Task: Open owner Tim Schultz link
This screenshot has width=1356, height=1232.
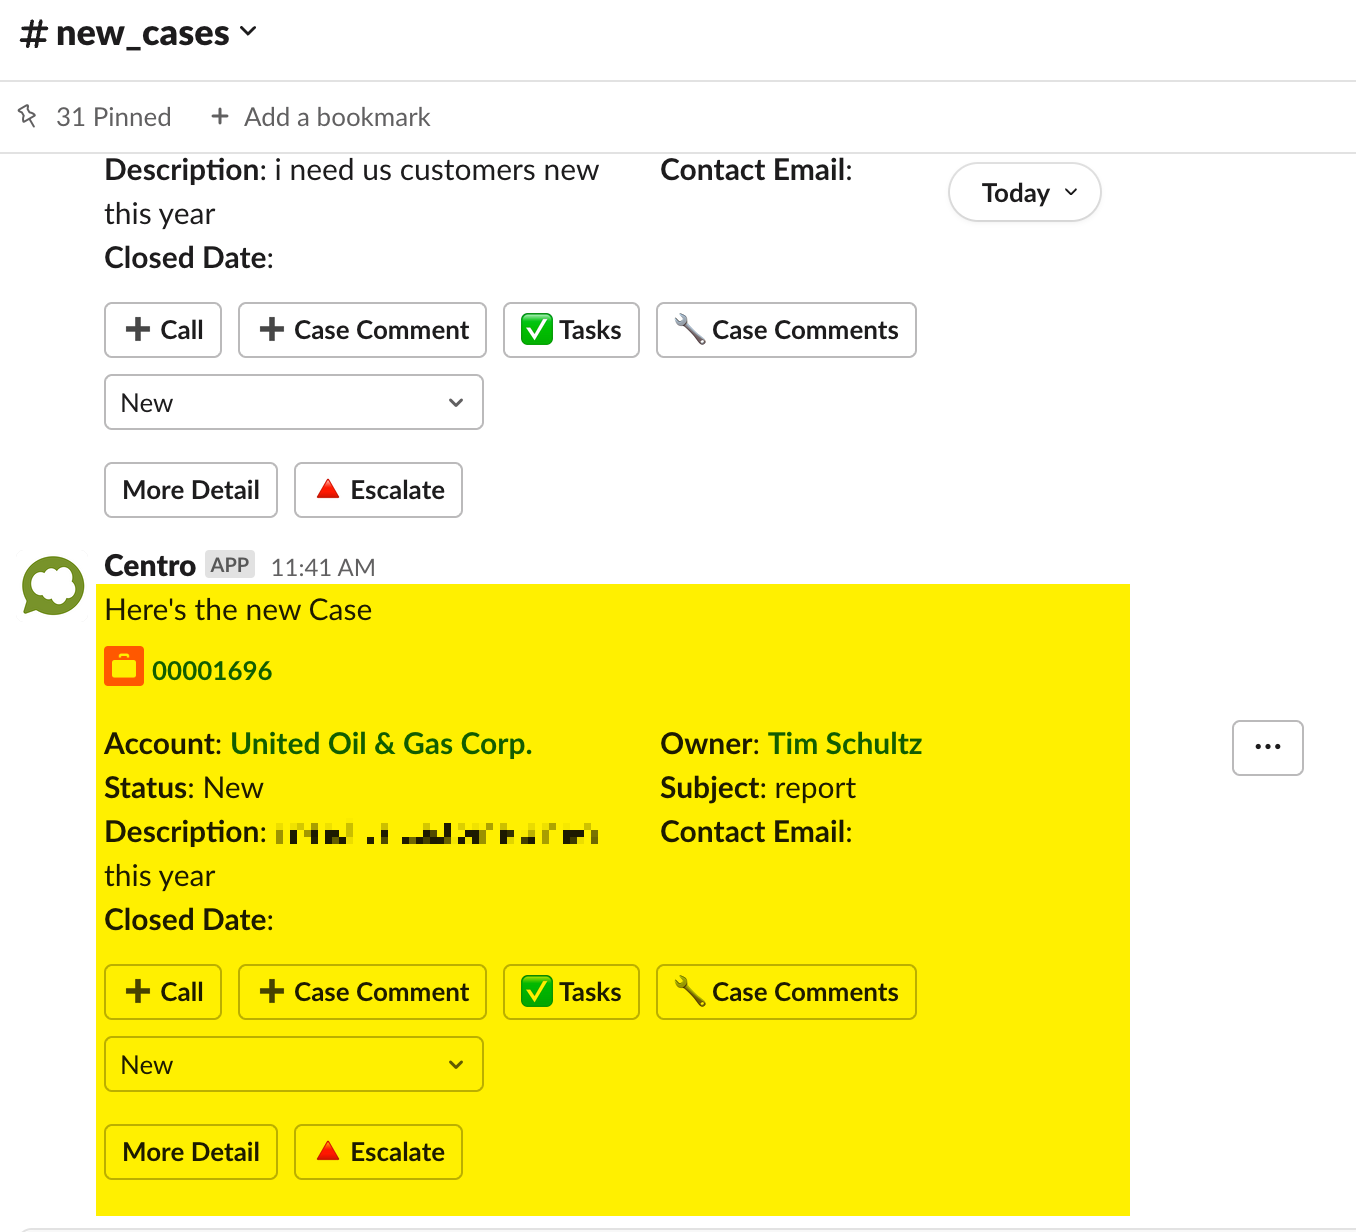Action: click(845, 744)
